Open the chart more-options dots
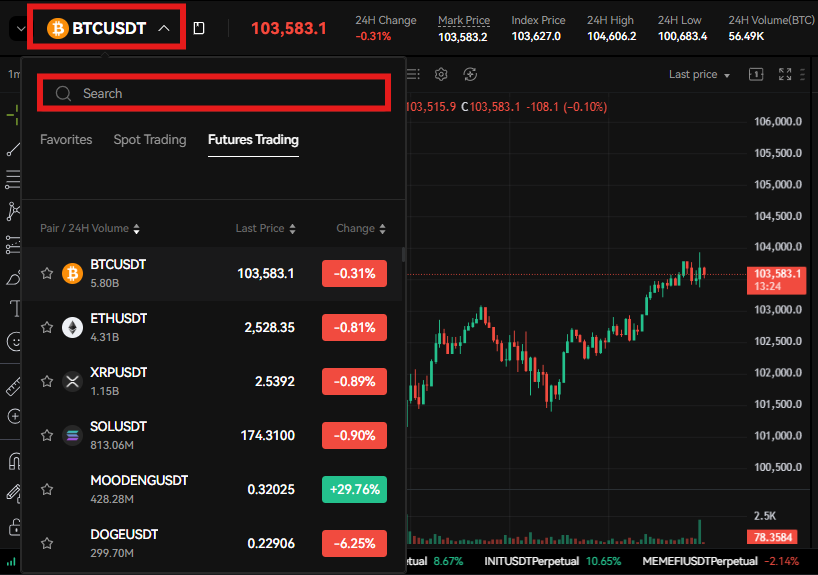The image size is (818, 575). click(x=802, y=75)
